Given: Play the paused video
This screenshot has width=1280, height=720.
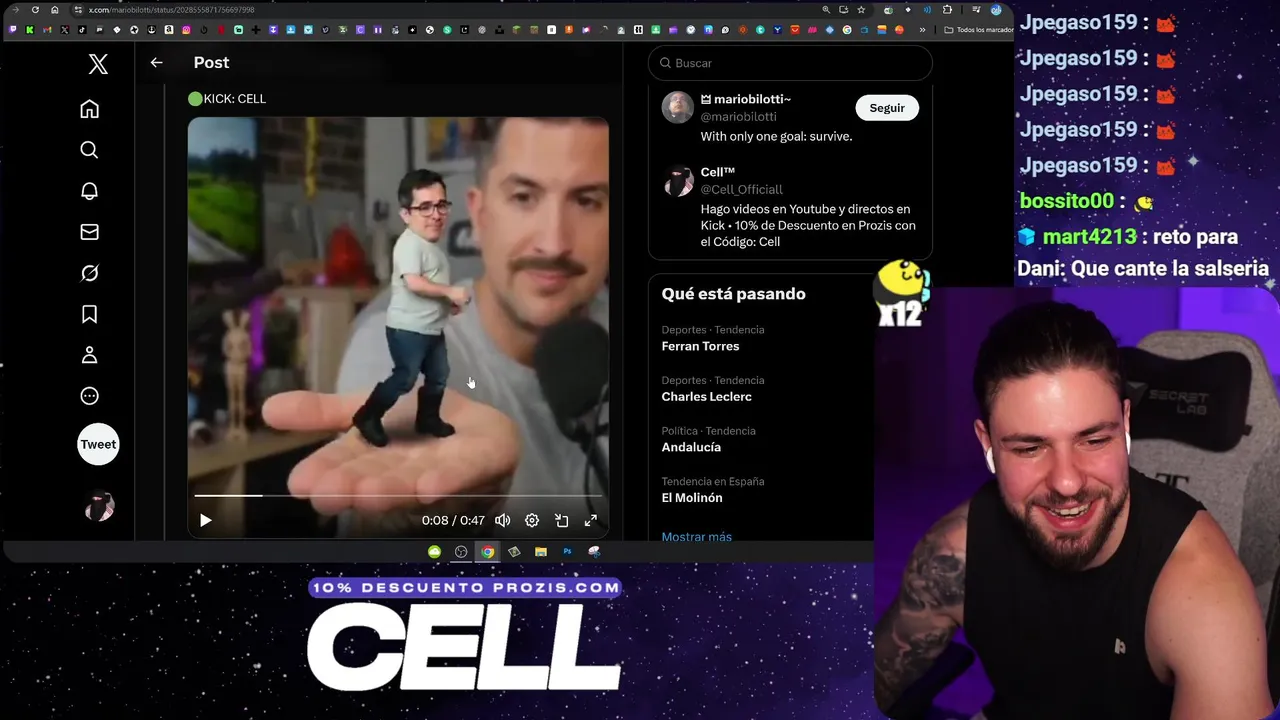Looking at the screenshot, I should tap(205, 520).
